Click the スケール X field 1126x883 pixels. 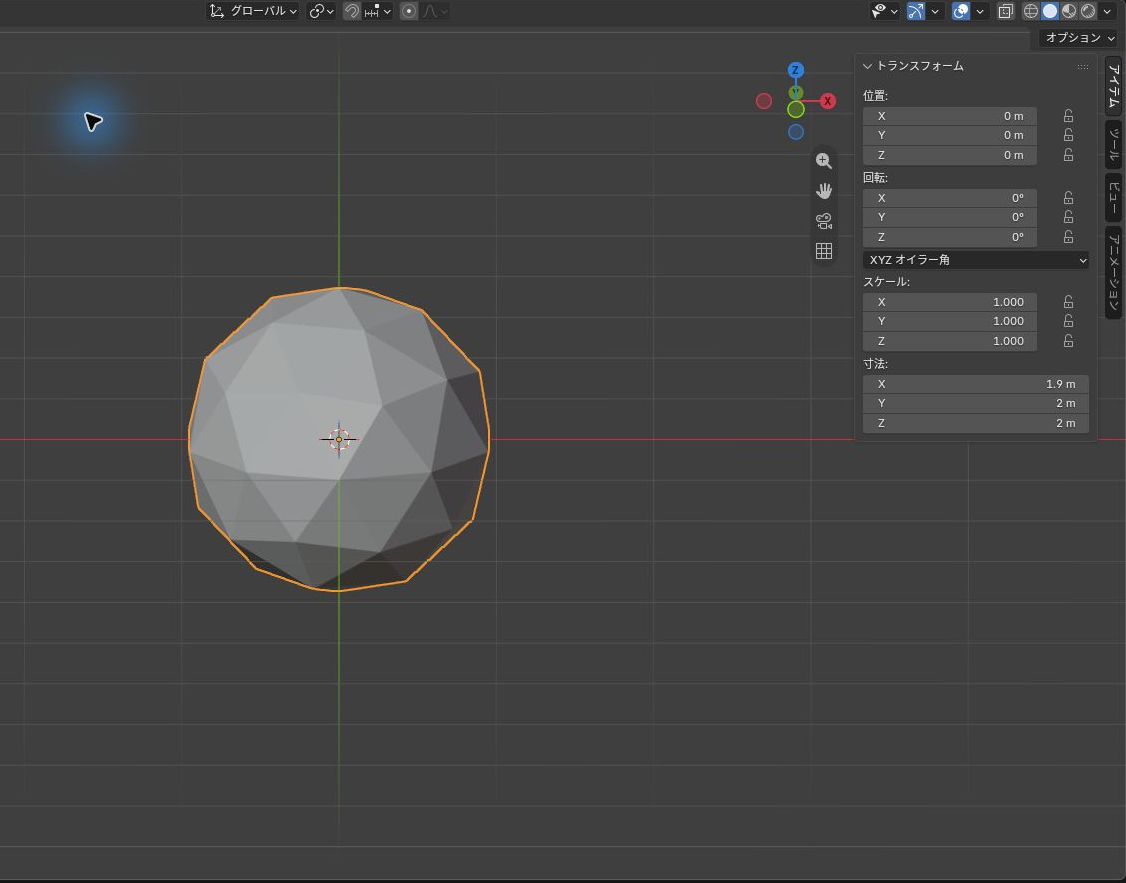[949, 302]
